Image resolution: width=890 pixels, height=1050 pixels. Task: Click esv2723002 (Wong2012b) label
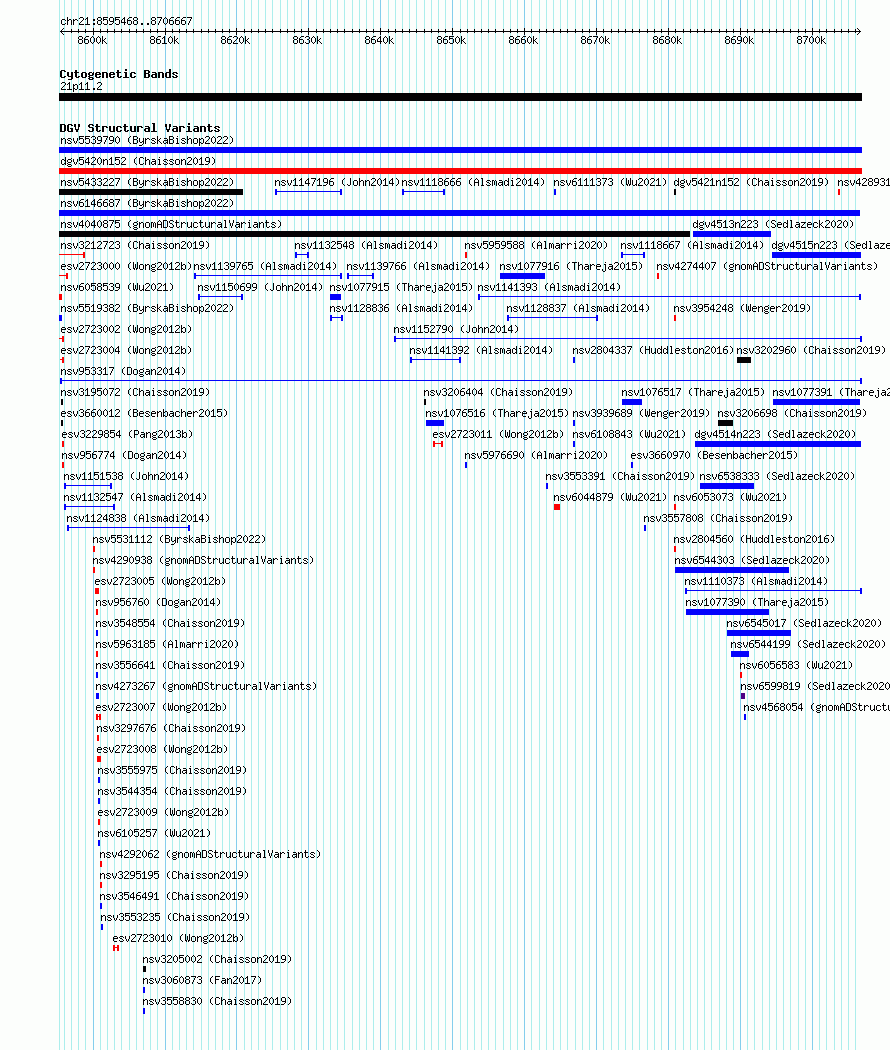(126, 329)
